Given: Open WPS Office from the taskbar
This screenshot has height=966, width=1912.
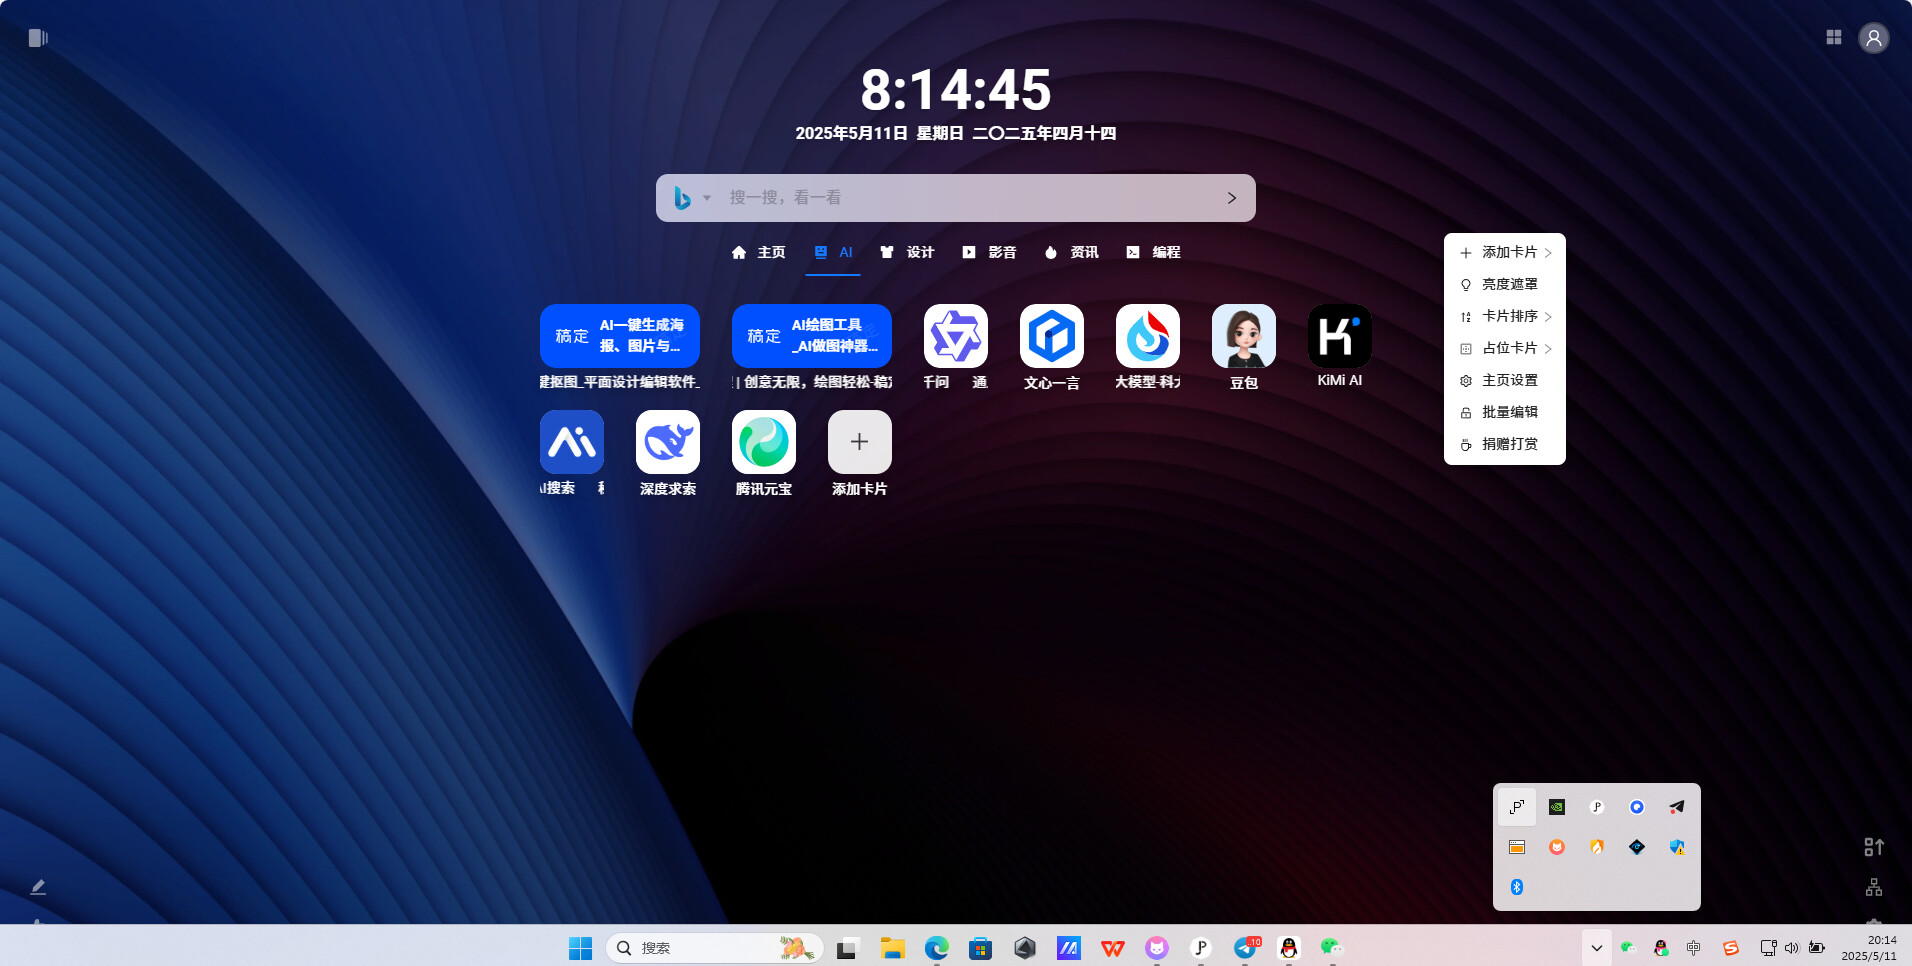Looking at the screenshot, I should [1113, 948].
